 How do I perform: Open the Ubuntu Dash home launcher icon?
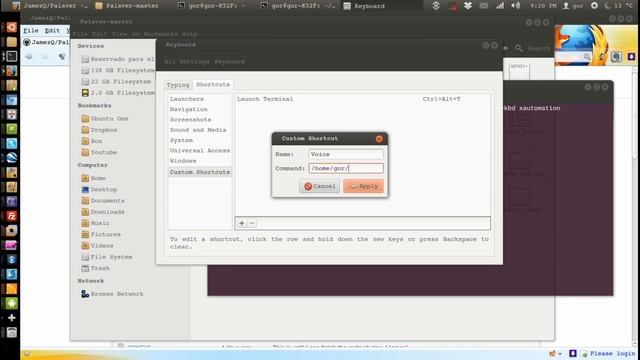click(x=11, y=27)
